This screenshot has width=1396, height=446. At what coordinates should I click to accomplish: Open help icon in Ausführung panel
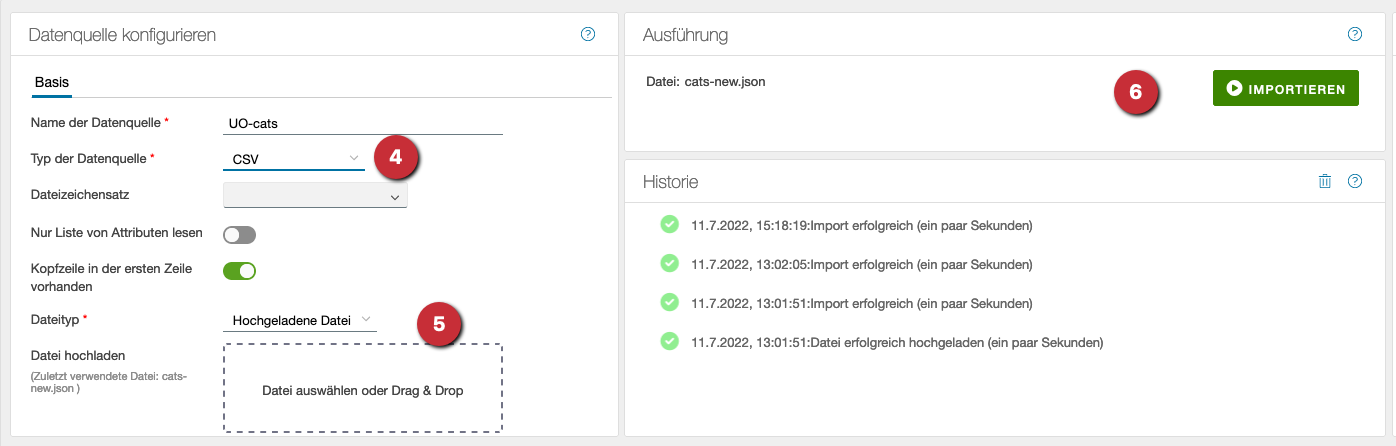click(x=1355, y=34)
